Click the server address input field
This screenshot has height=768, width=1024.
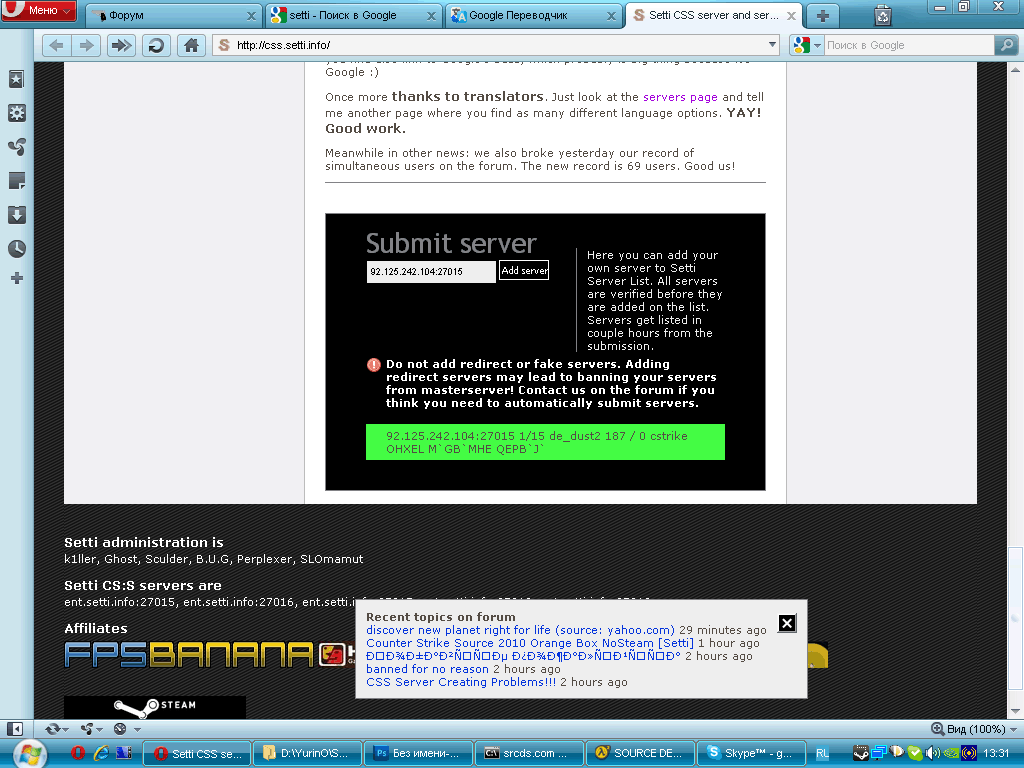click(x=431, y=272)
